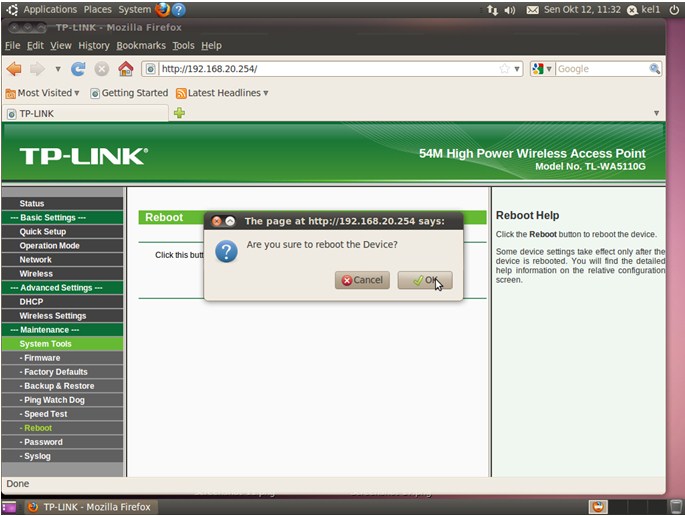
Task: Click the forward navigation arrow
Action: click(38, 69)
